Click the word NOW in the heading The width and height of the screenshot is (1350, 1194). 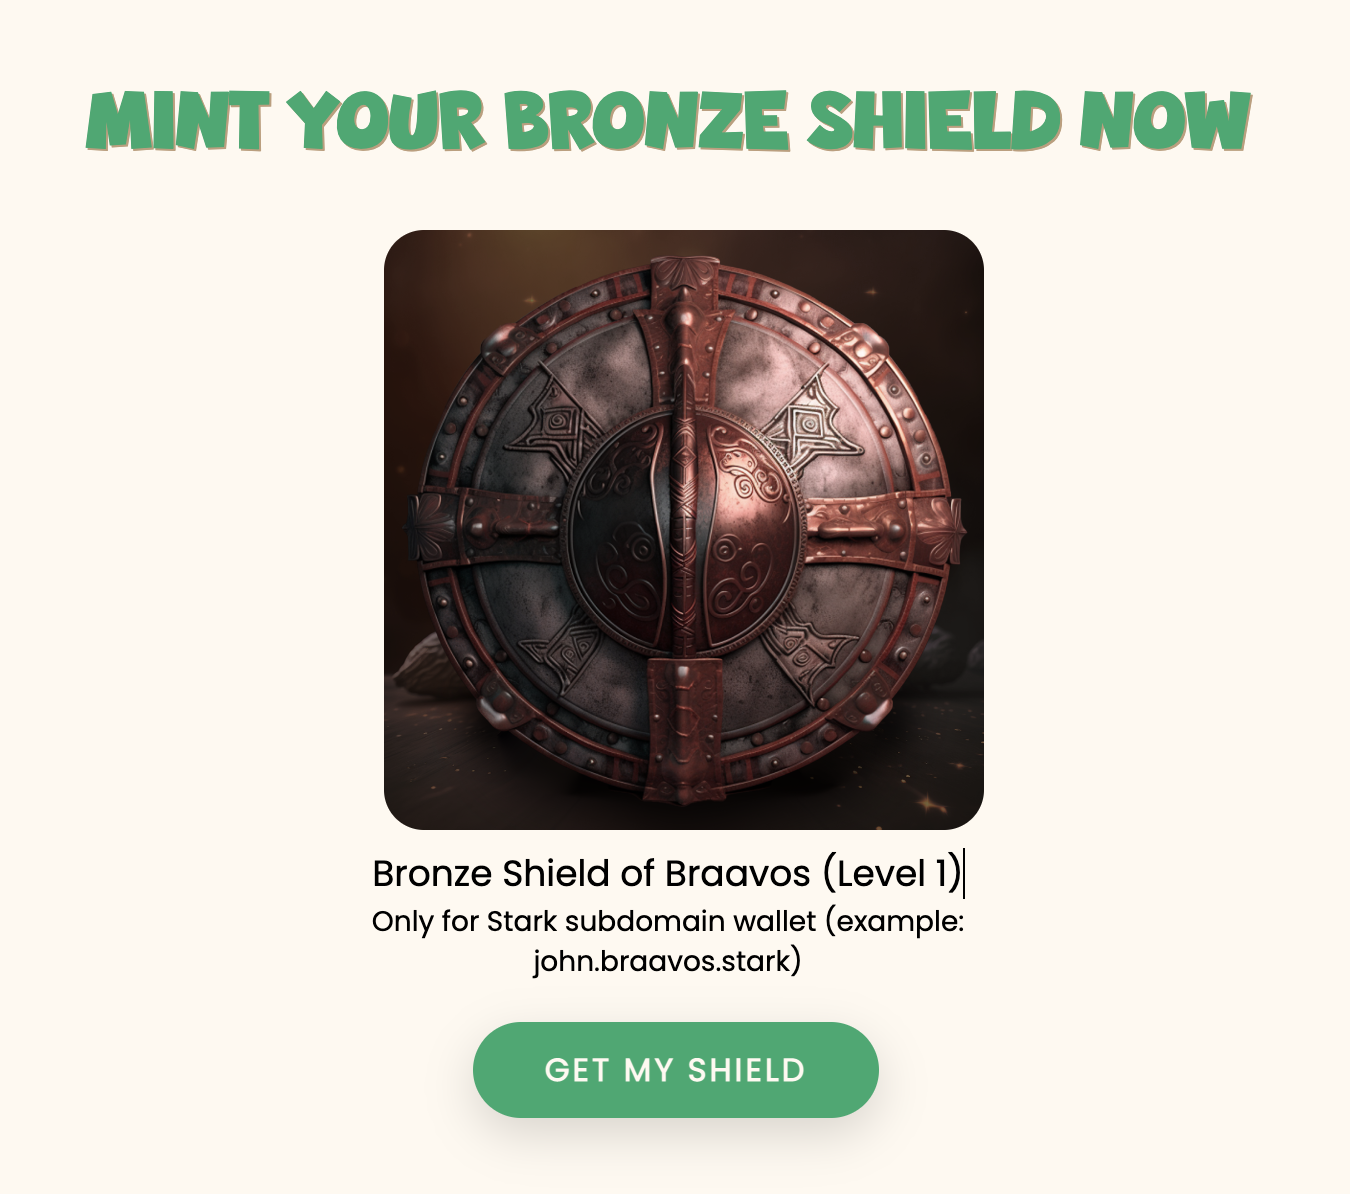tap(1166, 121)
